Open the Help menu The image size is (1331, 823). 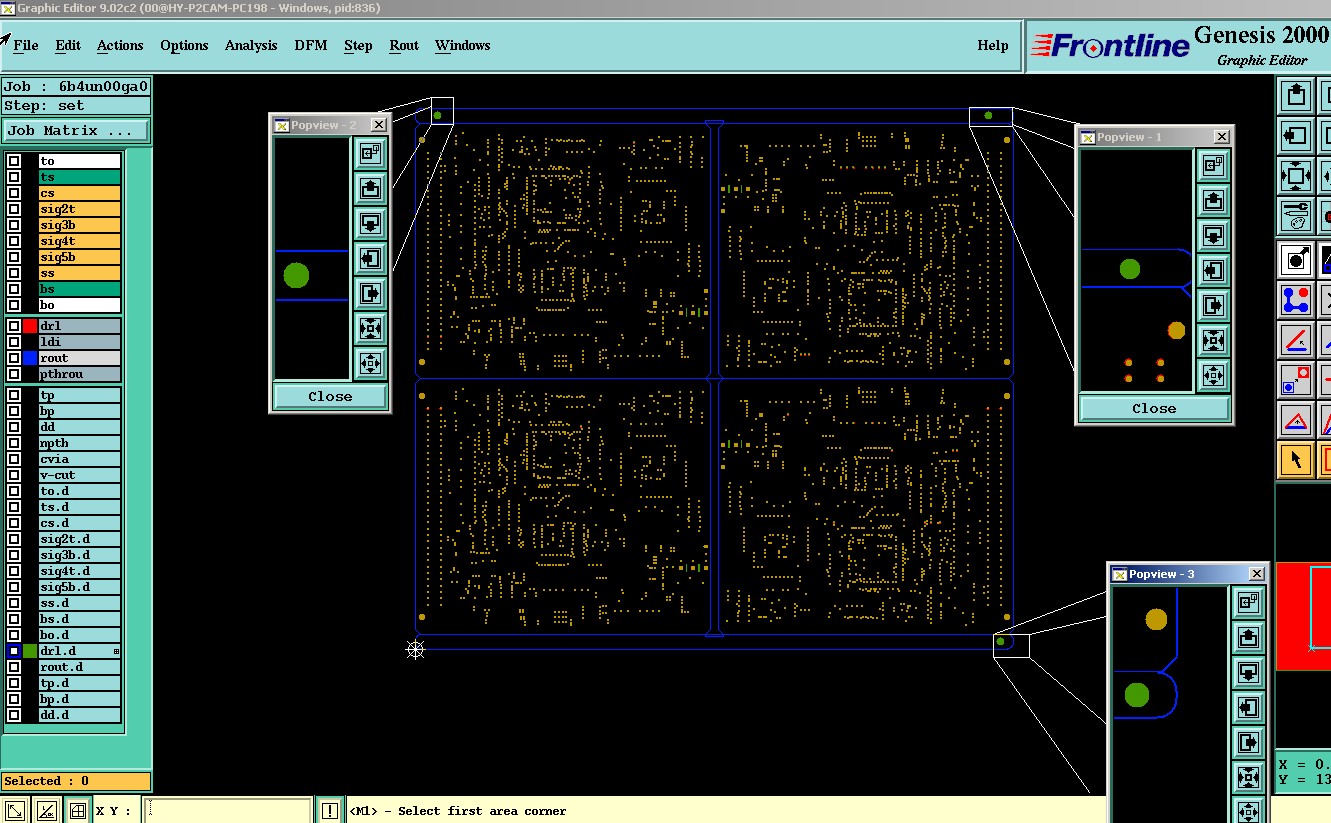click(x=993, y=45)
